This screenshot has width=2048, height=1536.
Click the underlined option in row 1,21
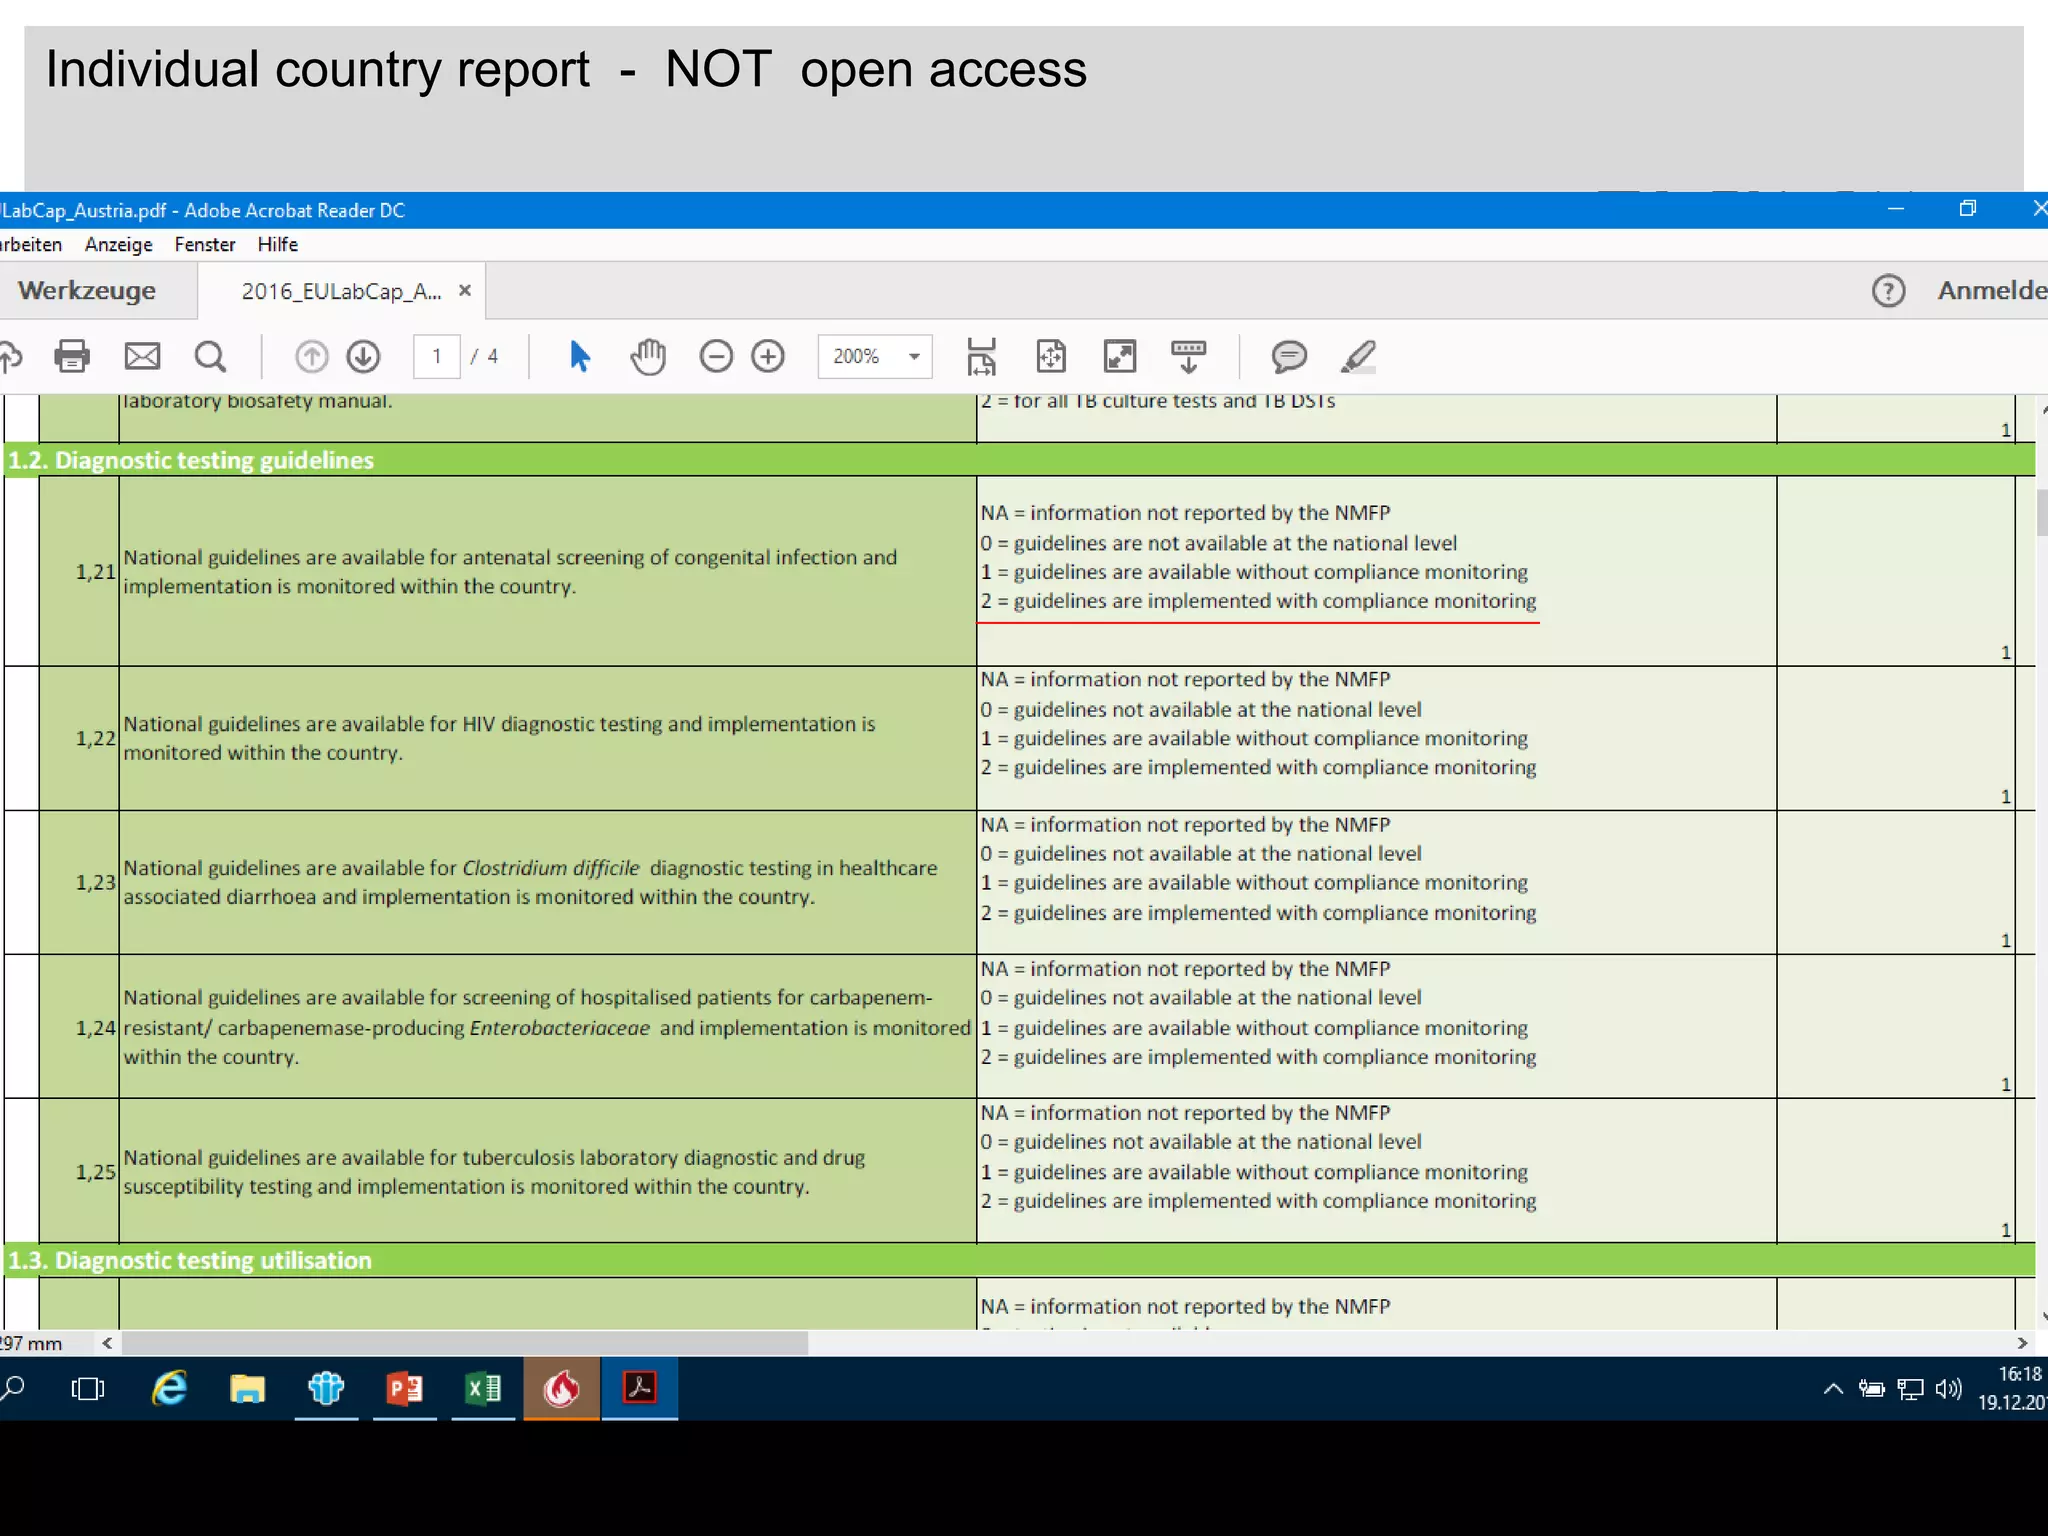click(x=1258, y=601)
